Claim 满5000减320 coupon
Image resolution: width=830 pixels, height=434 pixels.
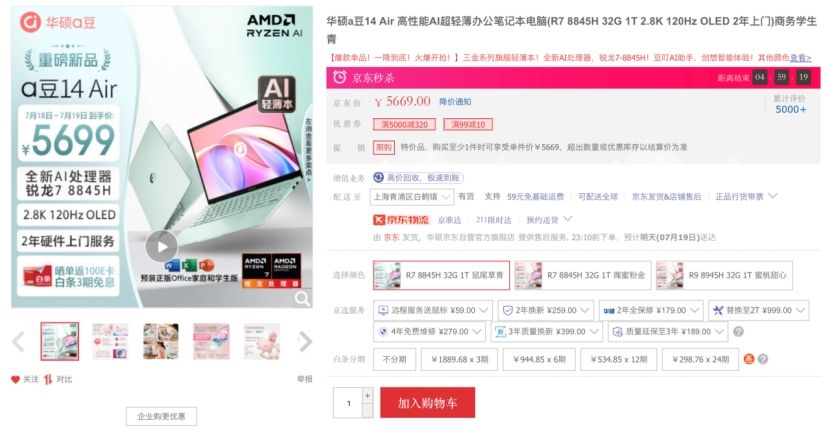pyautogui.click(x=404, y=124)
